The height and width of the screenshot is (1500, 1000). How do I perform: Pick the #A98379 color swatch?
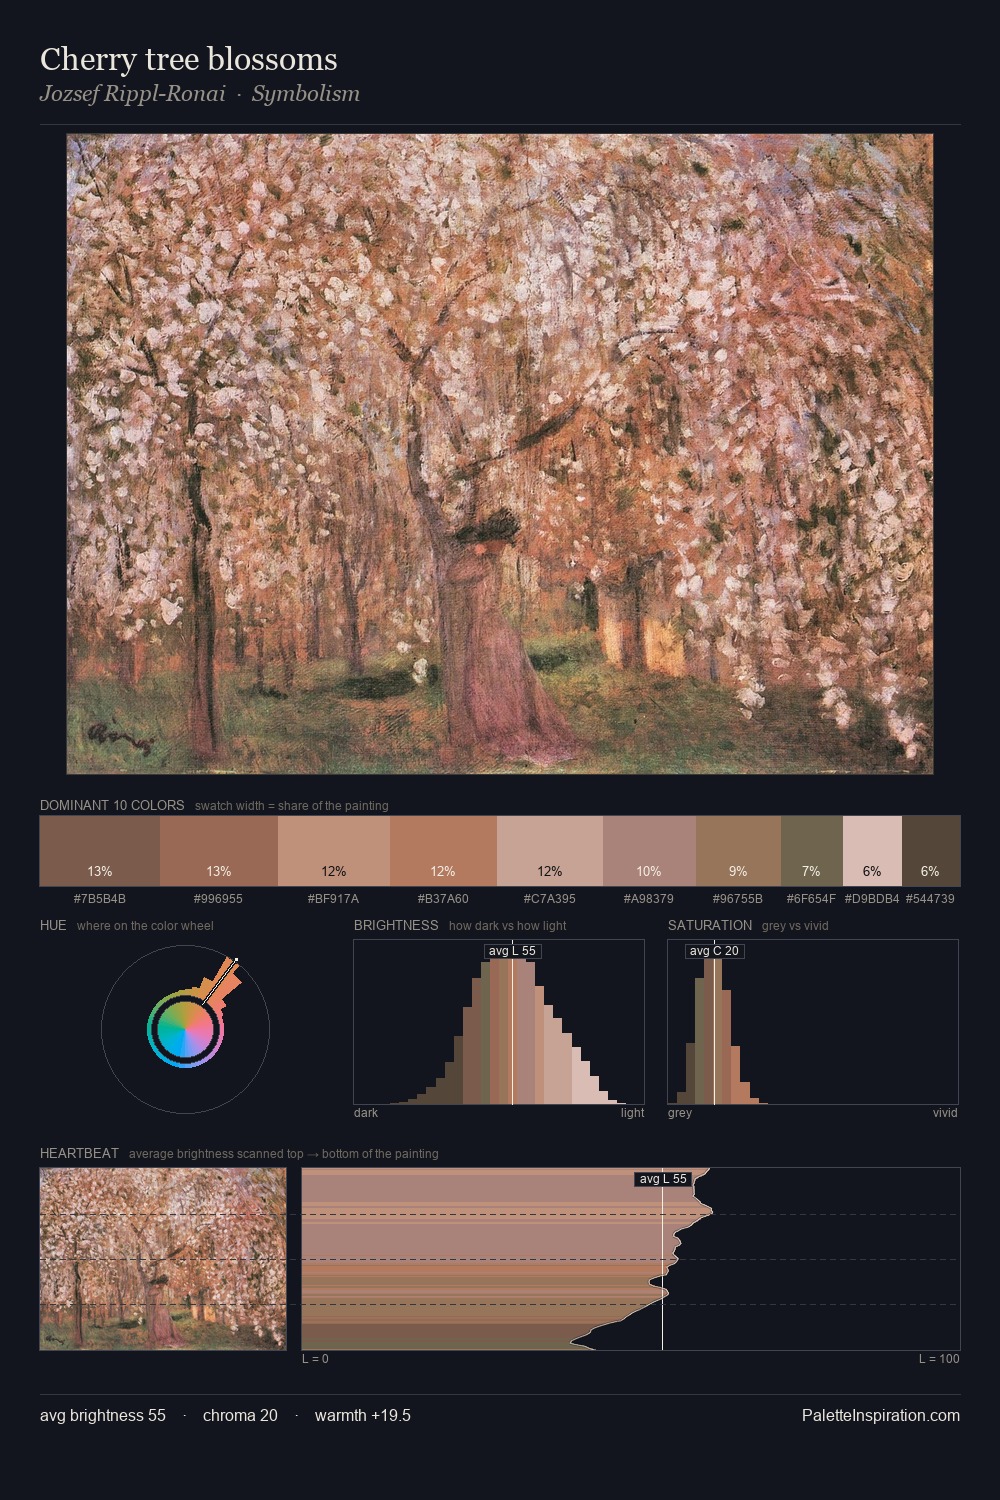pos(649,851)
